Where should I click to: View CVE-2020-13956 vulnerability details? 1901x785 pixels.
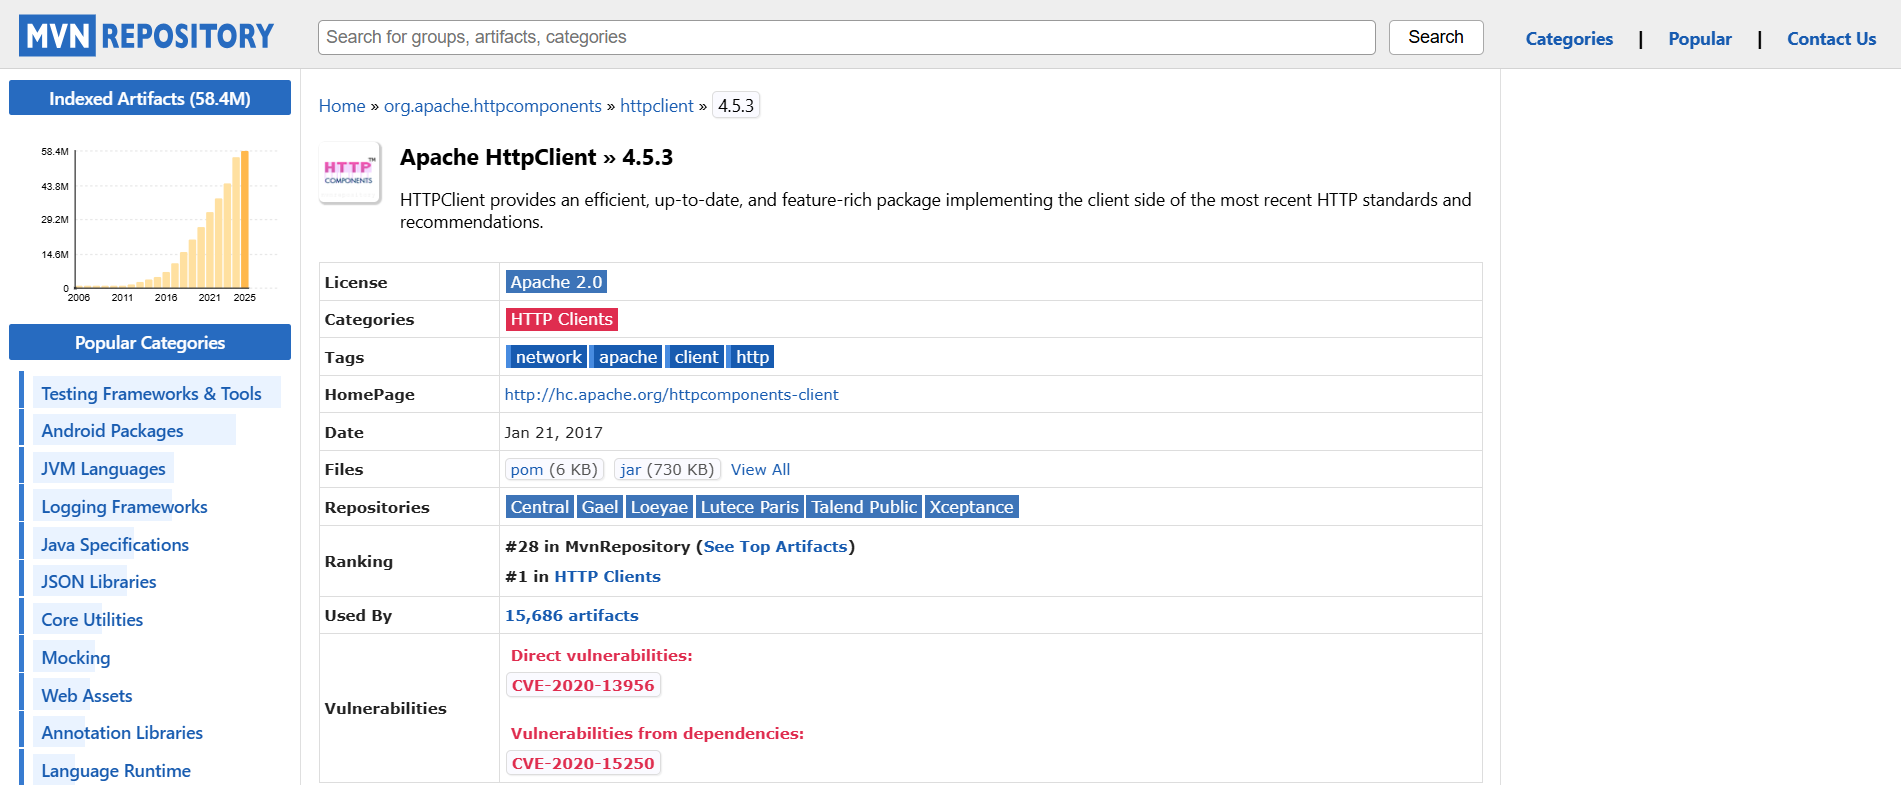click(x=583, y=686)
